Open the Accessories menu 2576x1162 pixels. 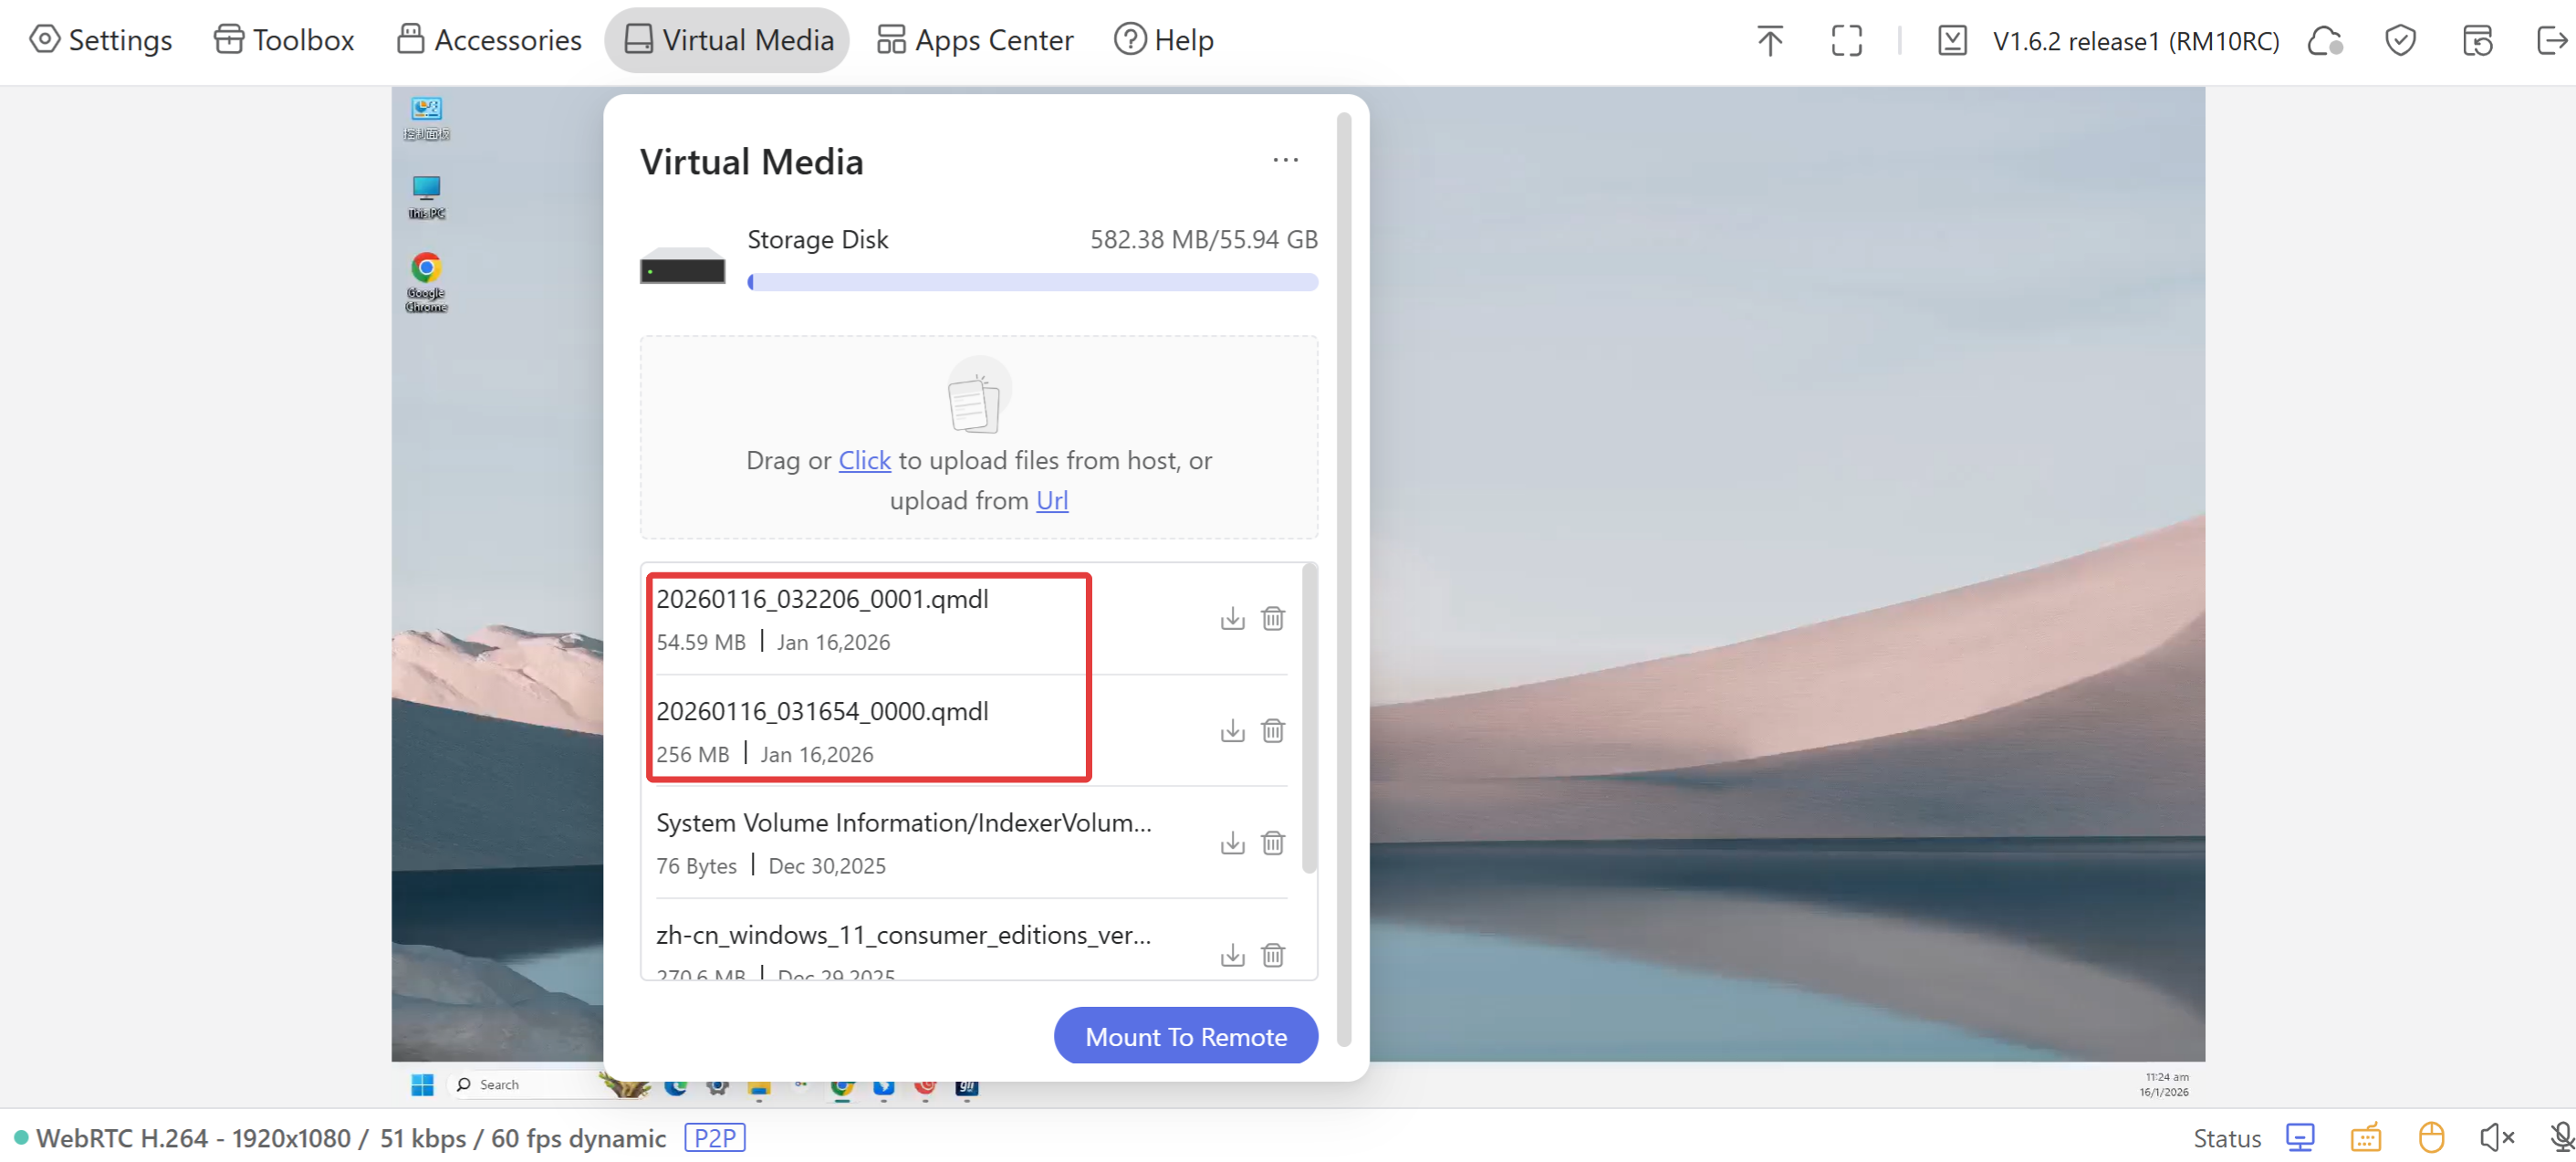tap(489, 40)
